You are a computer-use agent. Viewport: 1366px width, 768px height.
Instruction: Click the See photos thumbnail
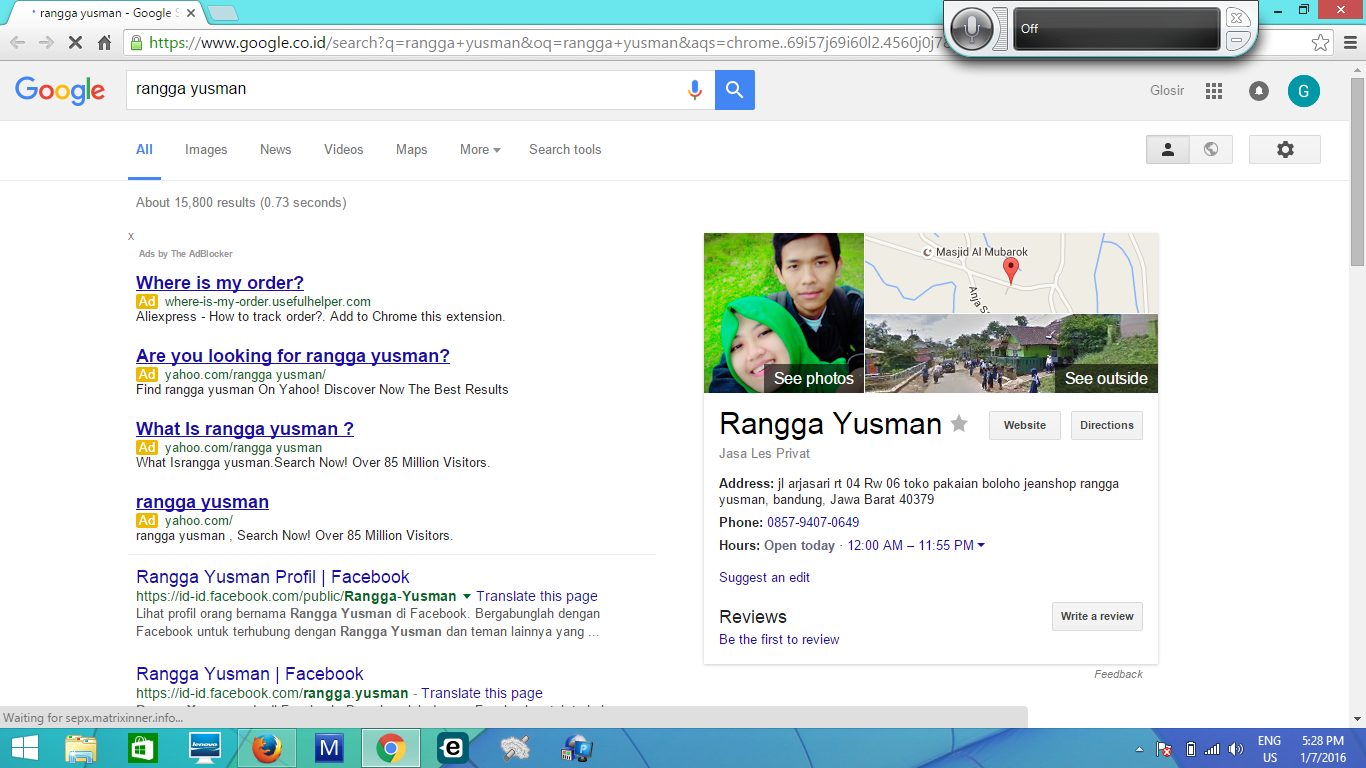coord(784,313)
